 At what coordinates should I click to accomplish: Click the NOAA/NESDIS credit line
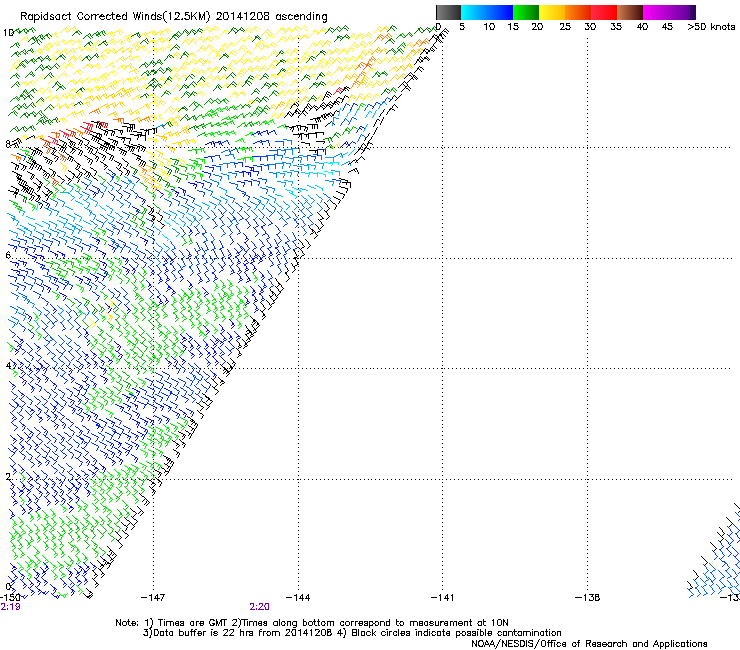coord(589,644)
